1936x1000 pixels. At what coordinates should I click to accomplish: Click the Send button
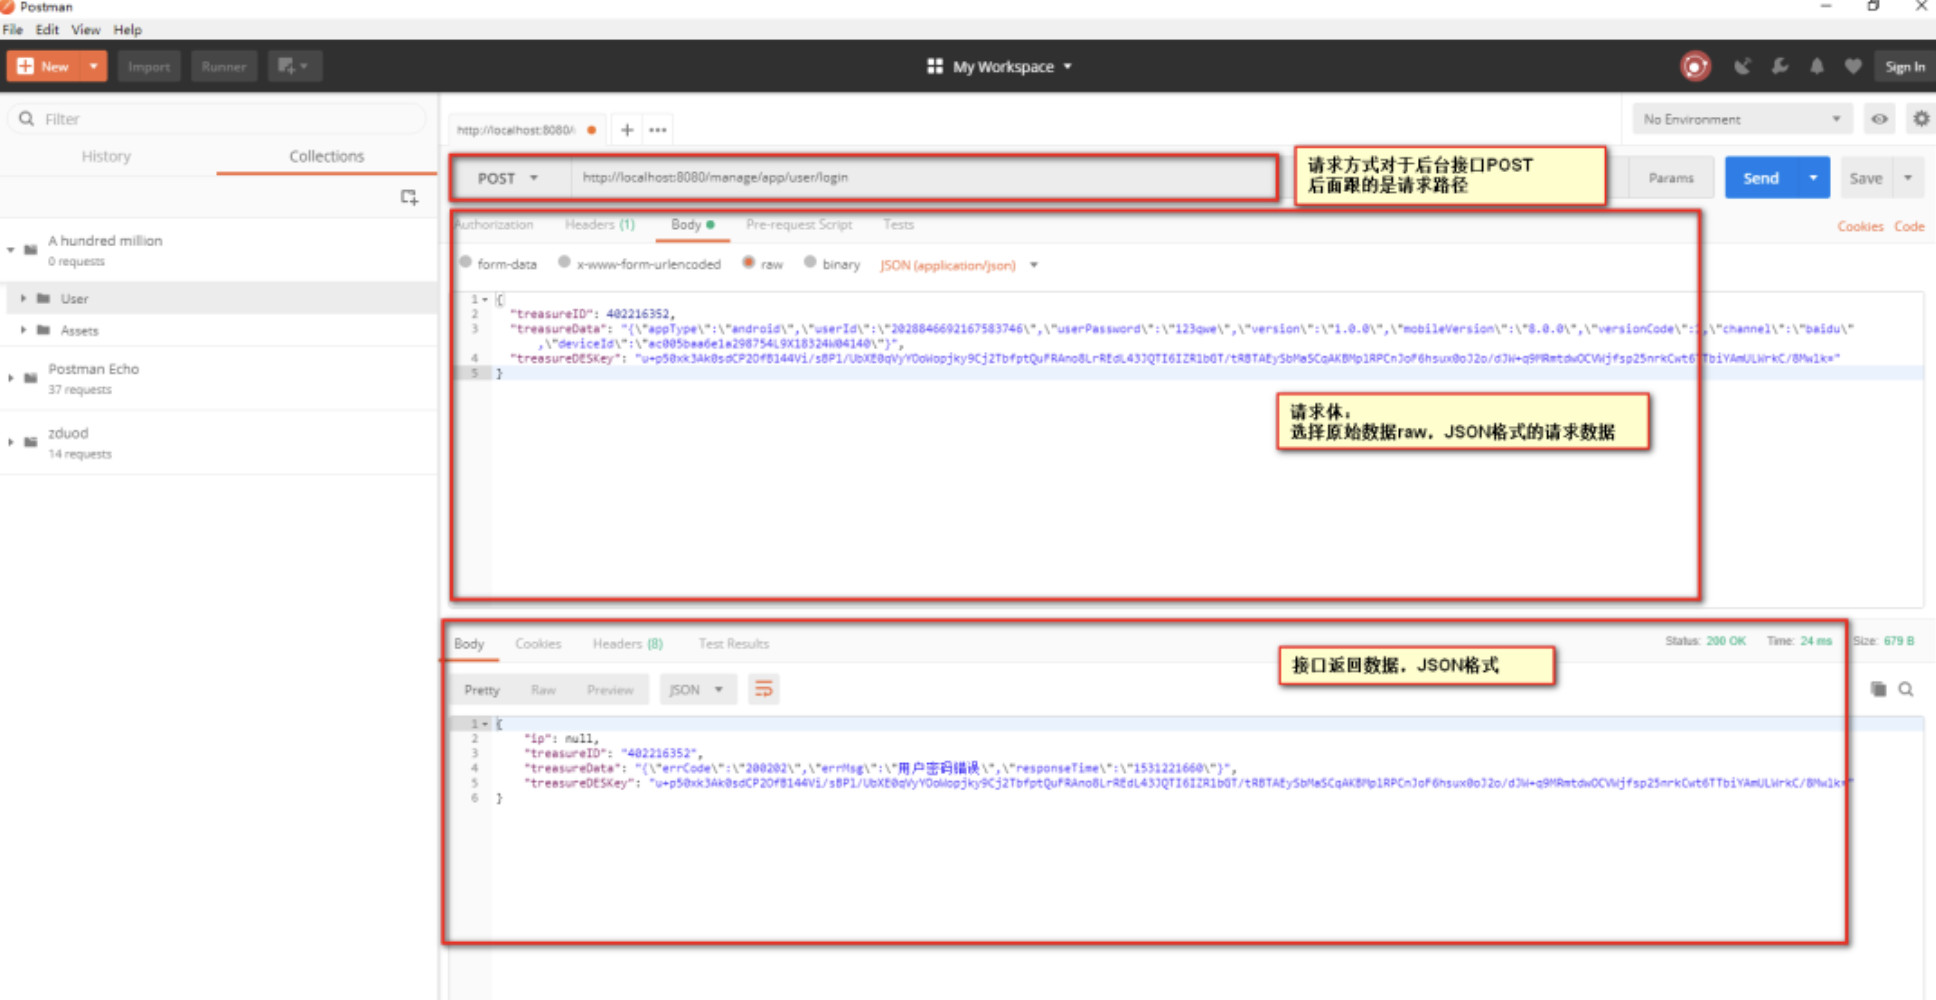click(1761, 178)
